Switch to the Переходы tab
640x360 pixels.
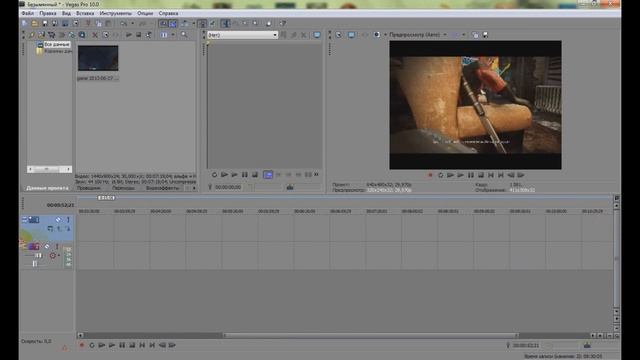pos(123,188)
